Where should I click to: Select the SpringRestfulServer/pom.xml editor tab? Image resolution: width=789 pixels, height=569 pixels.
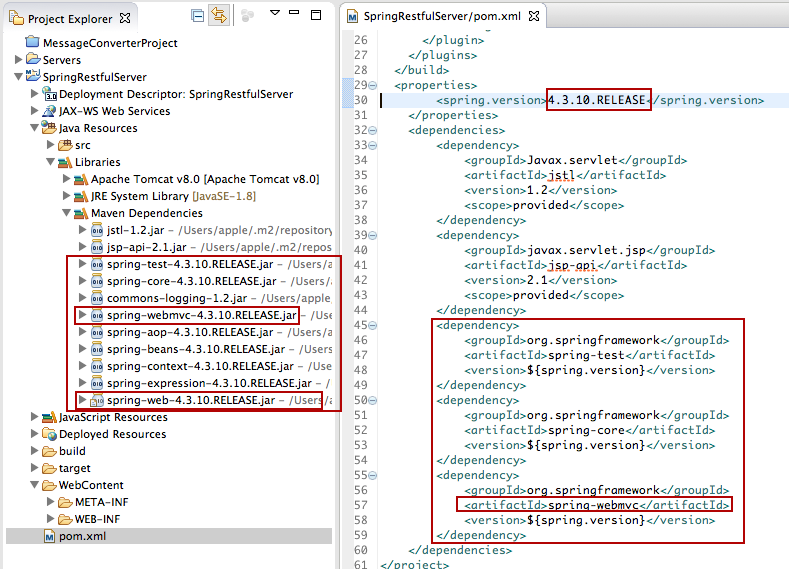pyautogui.click(x=442, y=16)
